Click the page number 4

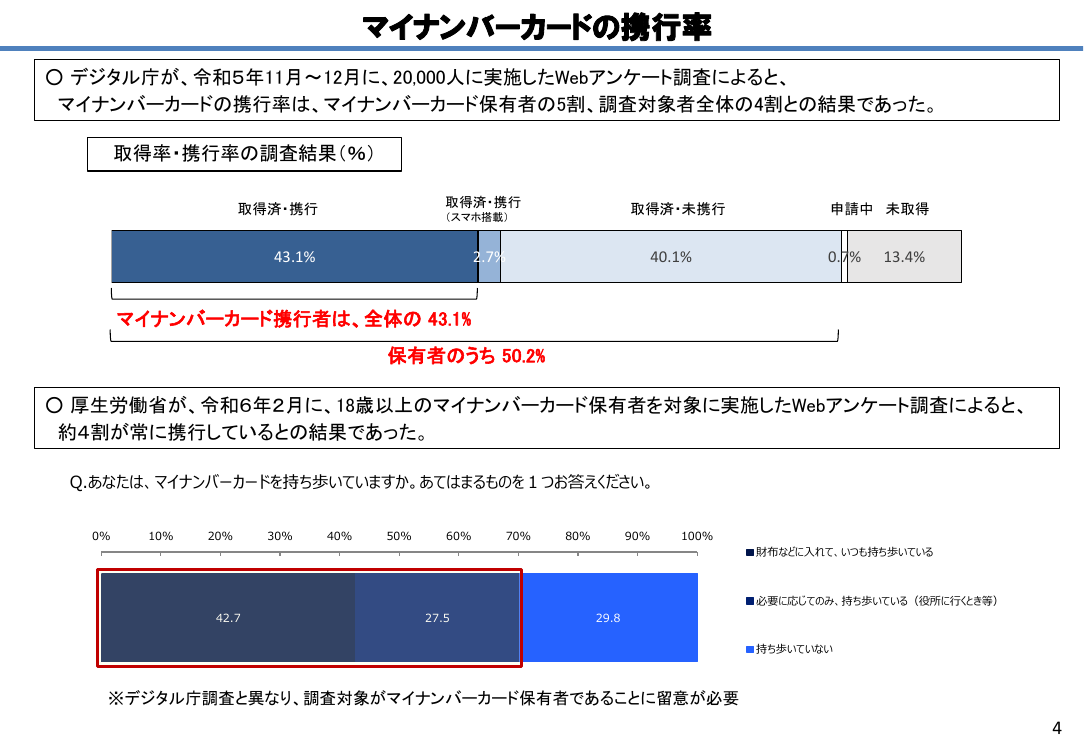[x=1056, y=728]
